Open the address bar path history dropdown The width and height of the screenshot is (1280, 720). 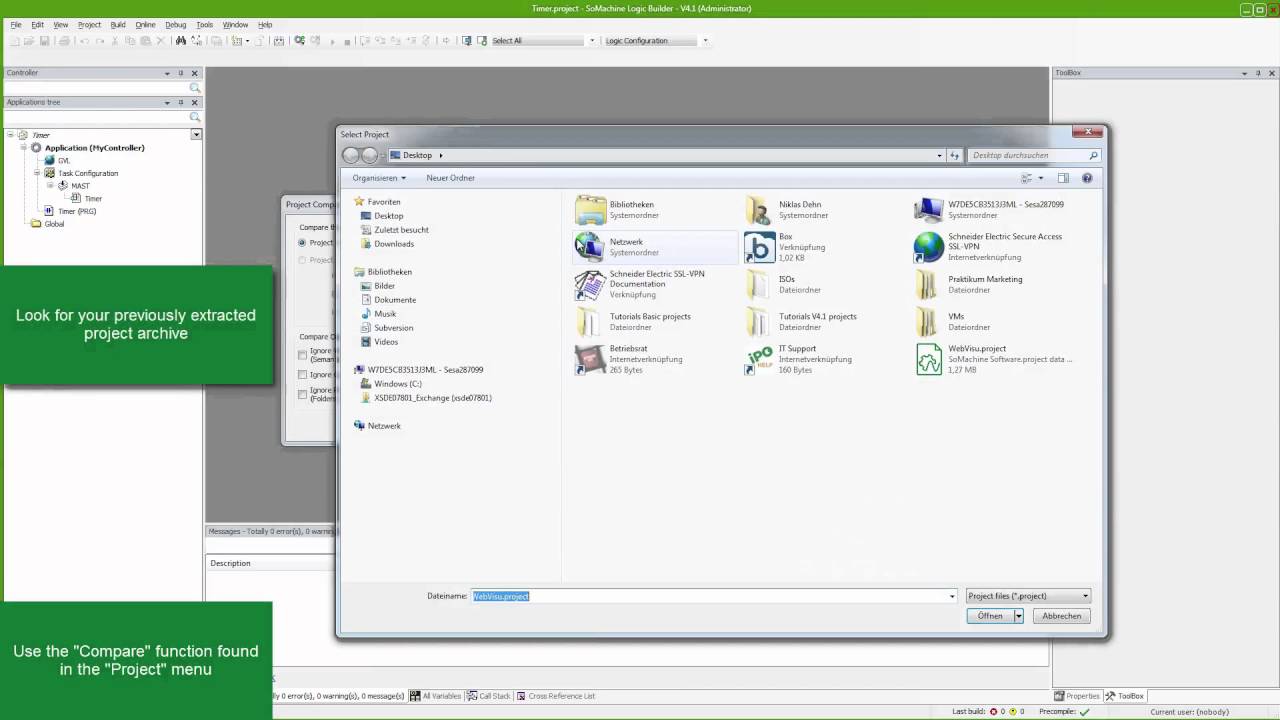(939, 155)
